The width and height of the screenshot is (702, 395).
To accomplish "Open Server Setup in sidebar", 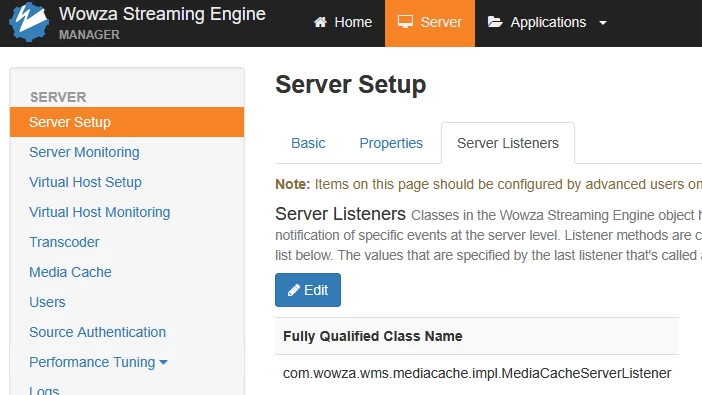I will [x=127, y=122].
